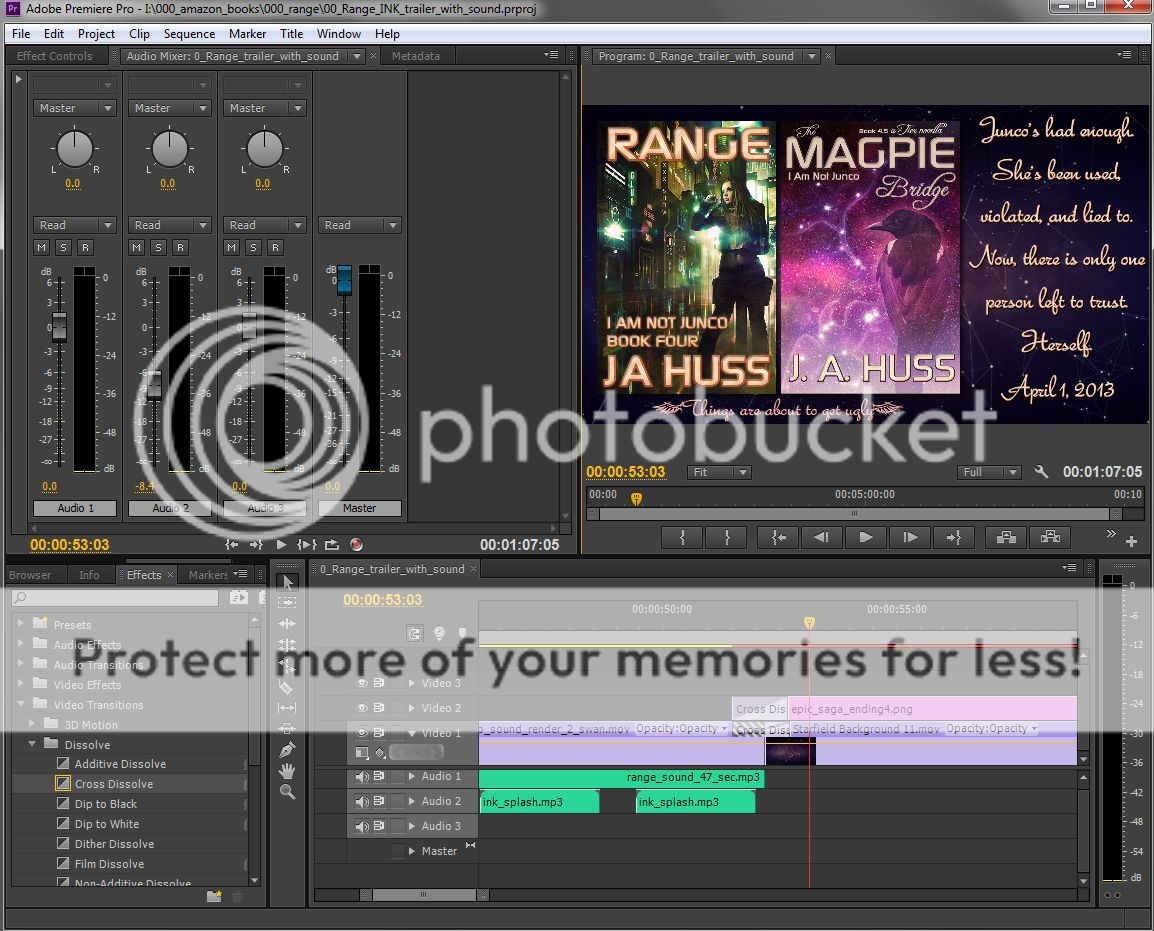Click the record button in Audio Mixer
The width and height of the screenshot is (1154, 931).
coord(356,545)
